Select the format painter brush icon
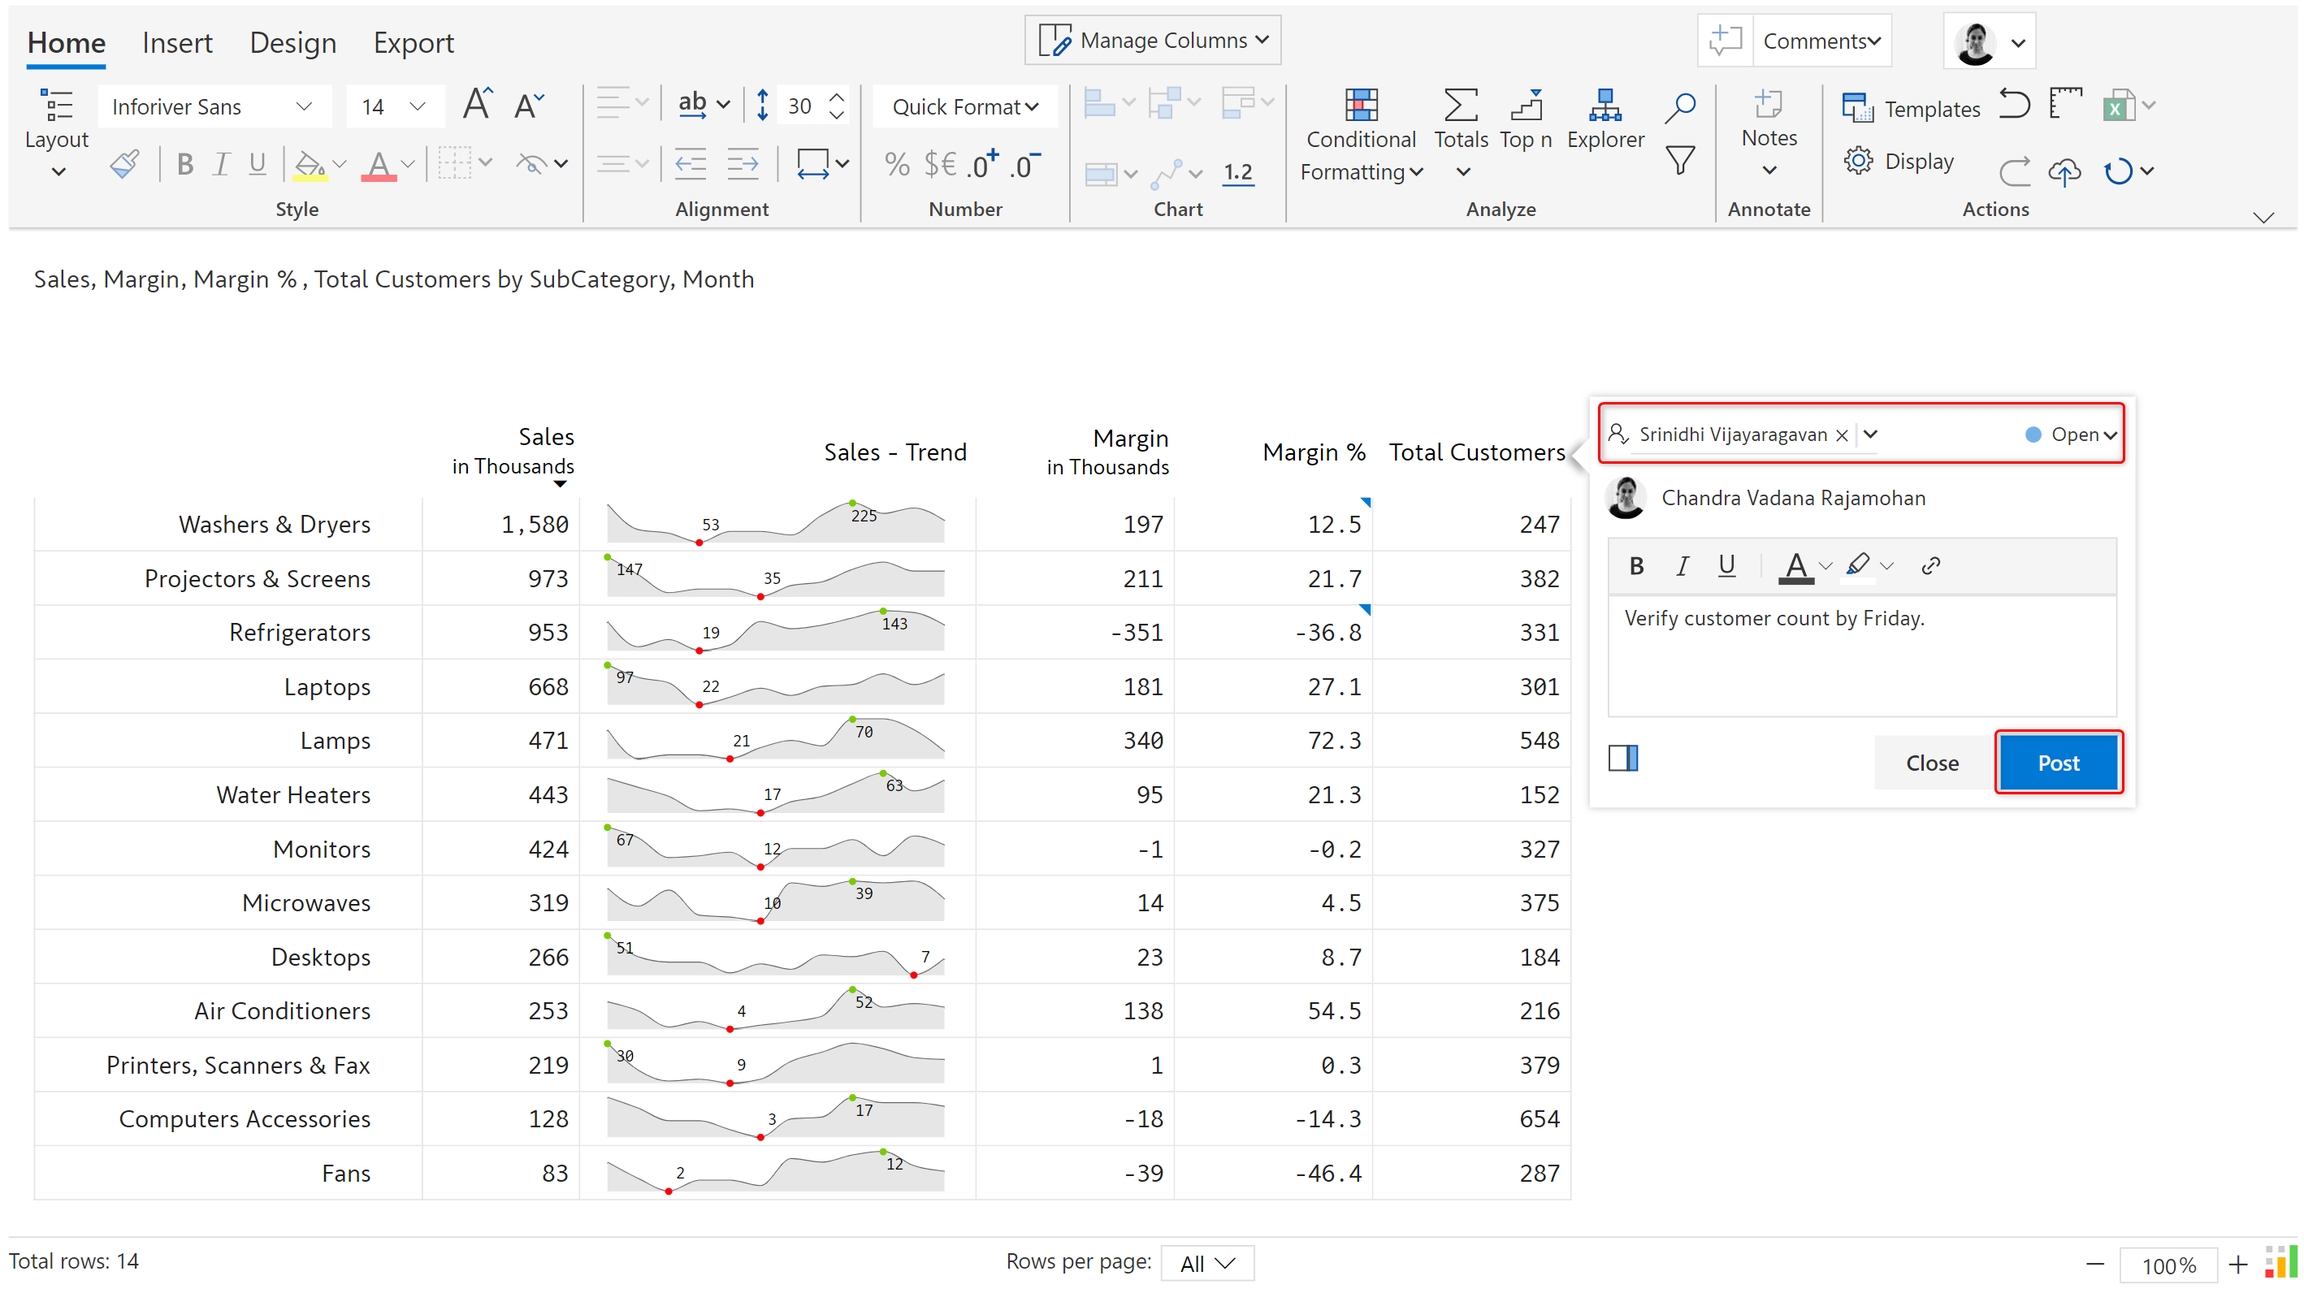 125,163
